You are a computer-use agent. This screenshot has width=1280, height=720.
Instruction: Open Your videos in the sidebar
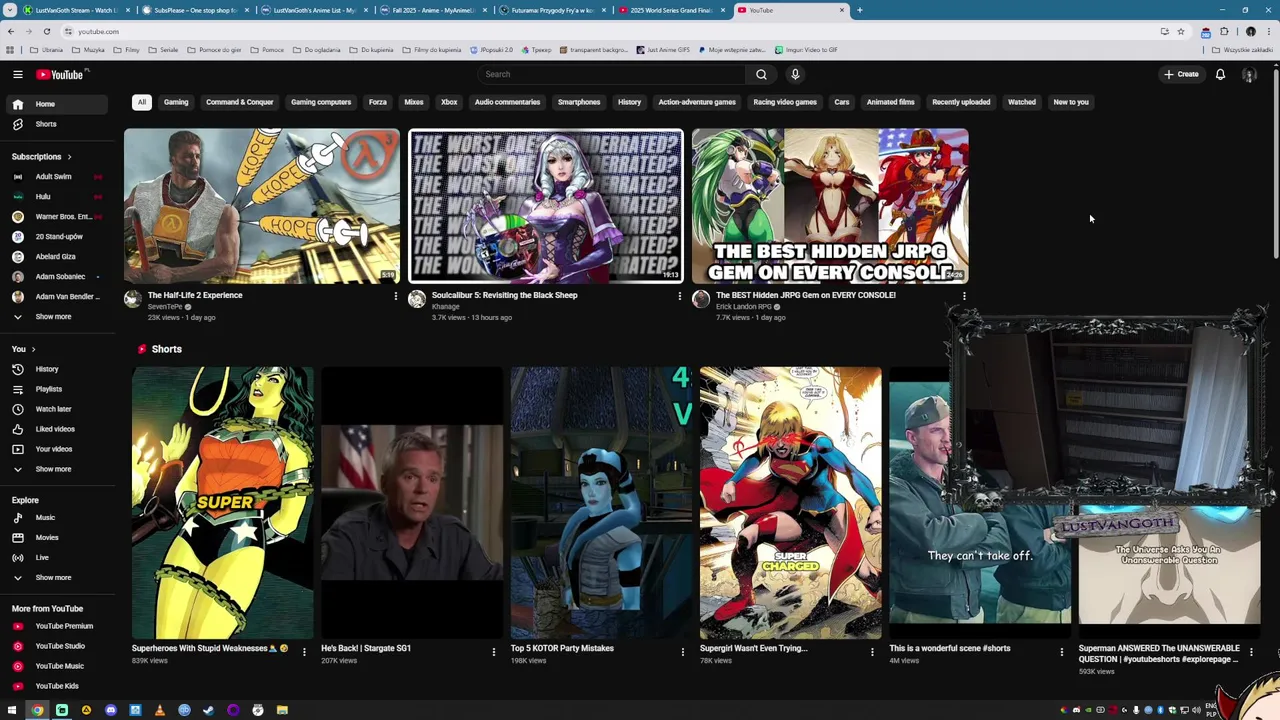pyautogui.click(x=58, y=449)
